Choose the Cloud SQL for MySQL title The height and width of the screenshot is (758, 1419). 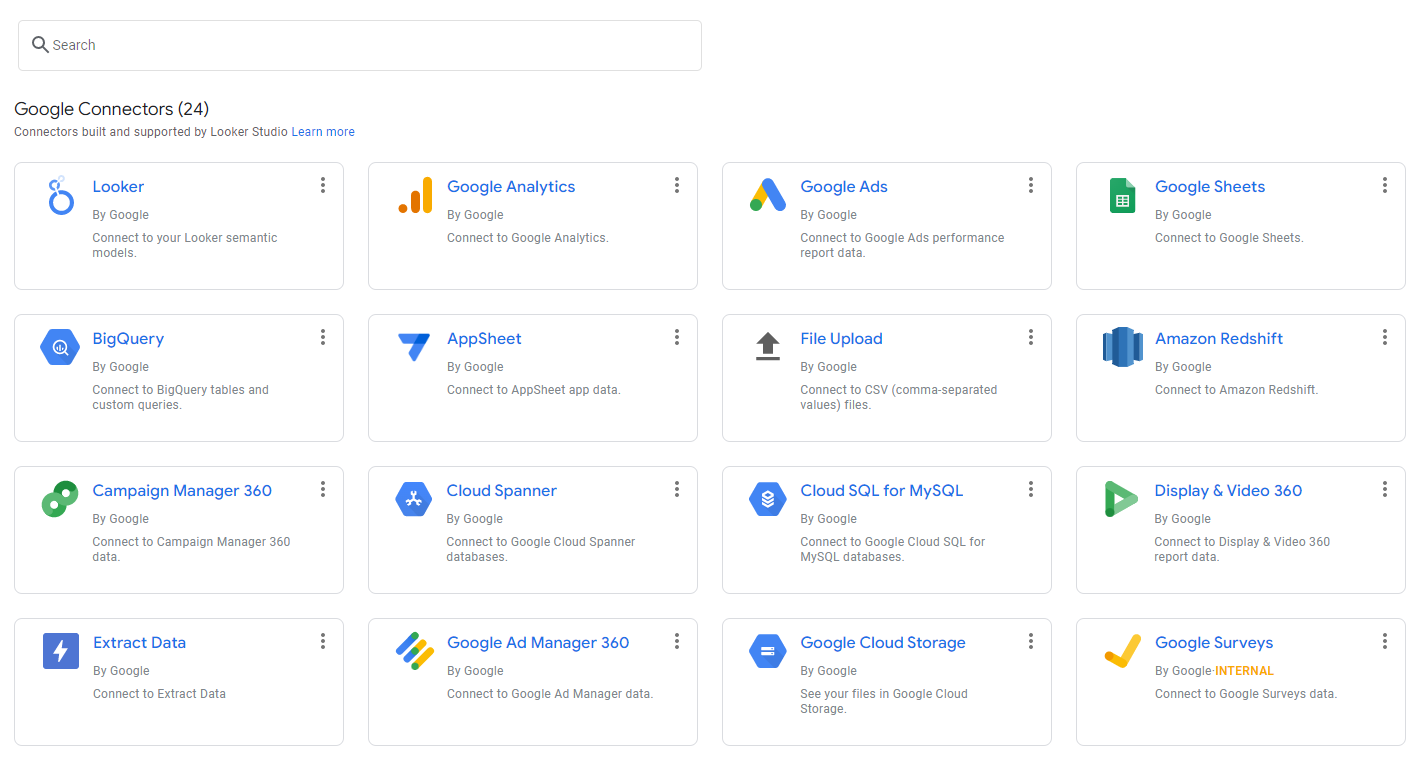click(x=882, y=490)
